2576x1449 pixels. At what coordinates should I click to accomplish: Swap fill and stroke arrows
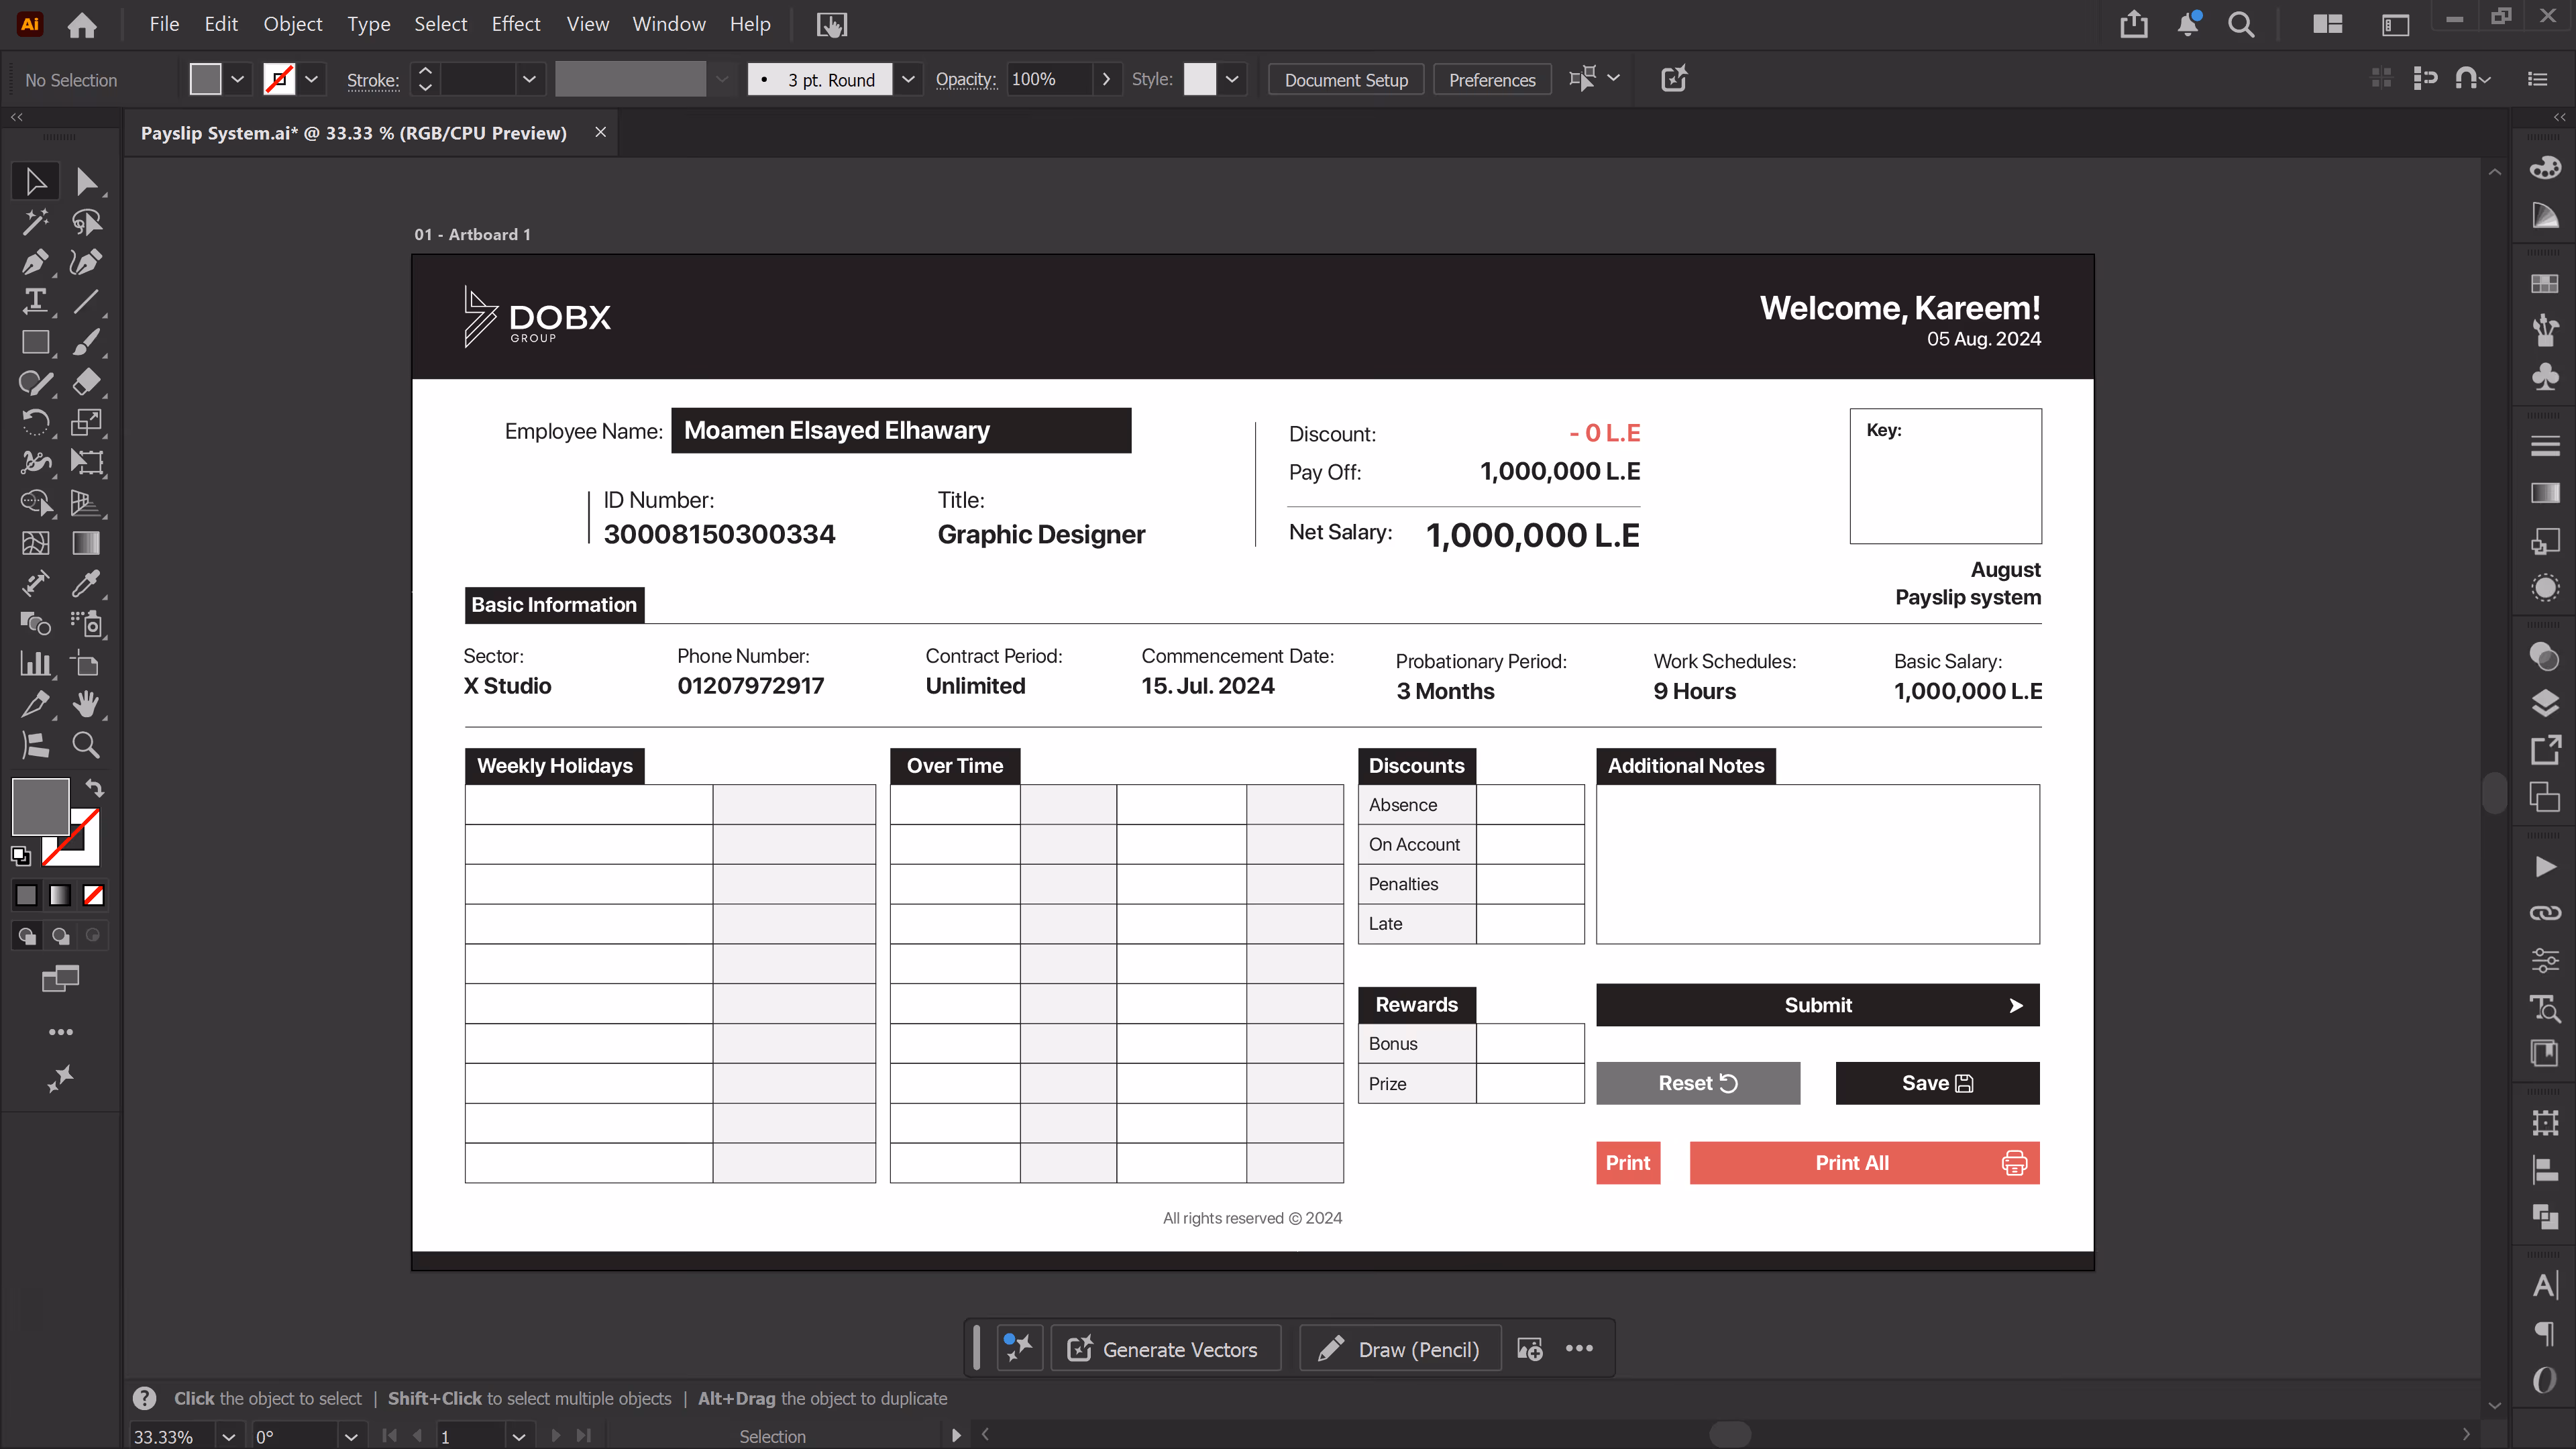(x=95, y=788)
